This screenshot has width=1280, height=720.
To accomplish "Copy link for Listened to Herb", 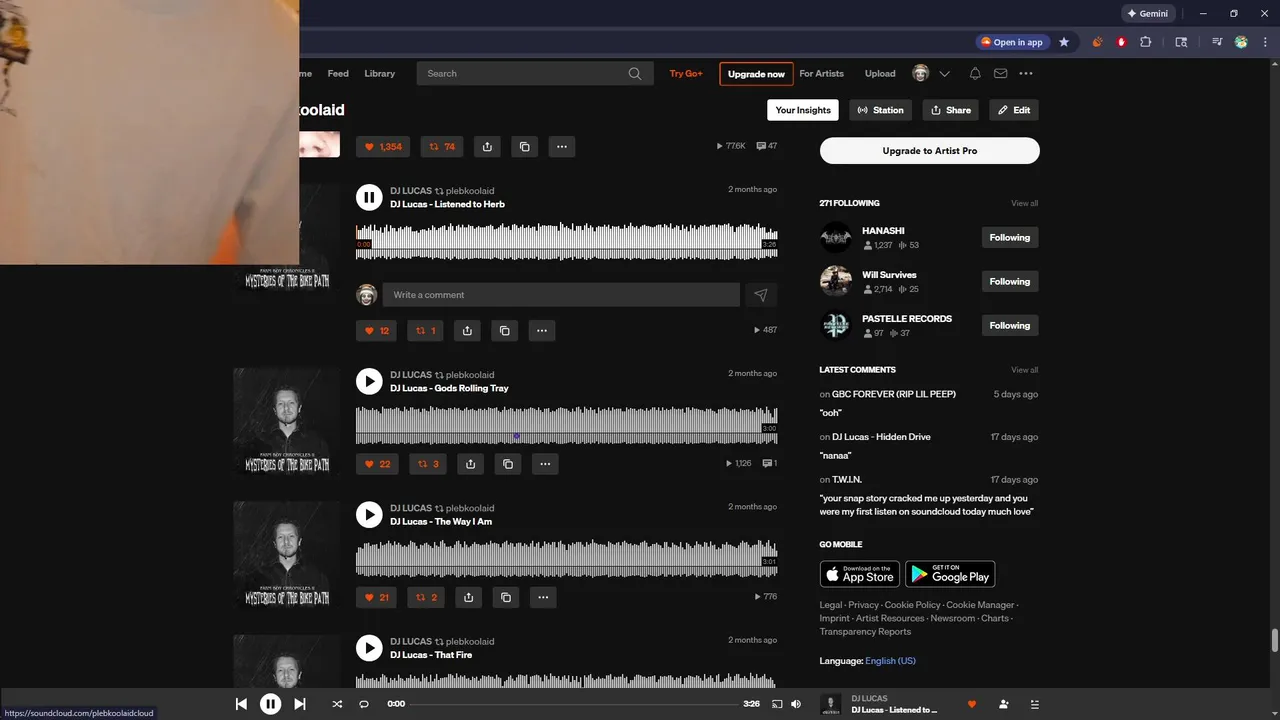I will 504,330.
